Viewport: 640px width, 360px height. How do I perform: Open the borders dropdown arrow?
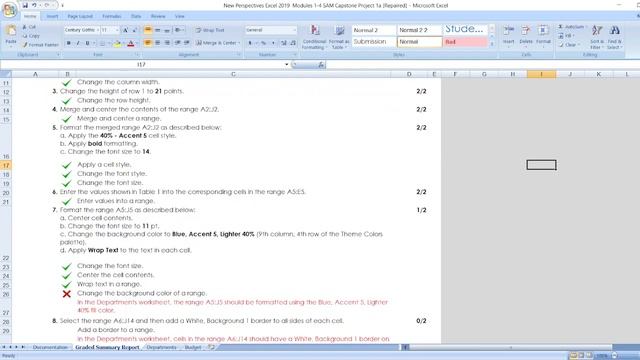tap(109, 43)
